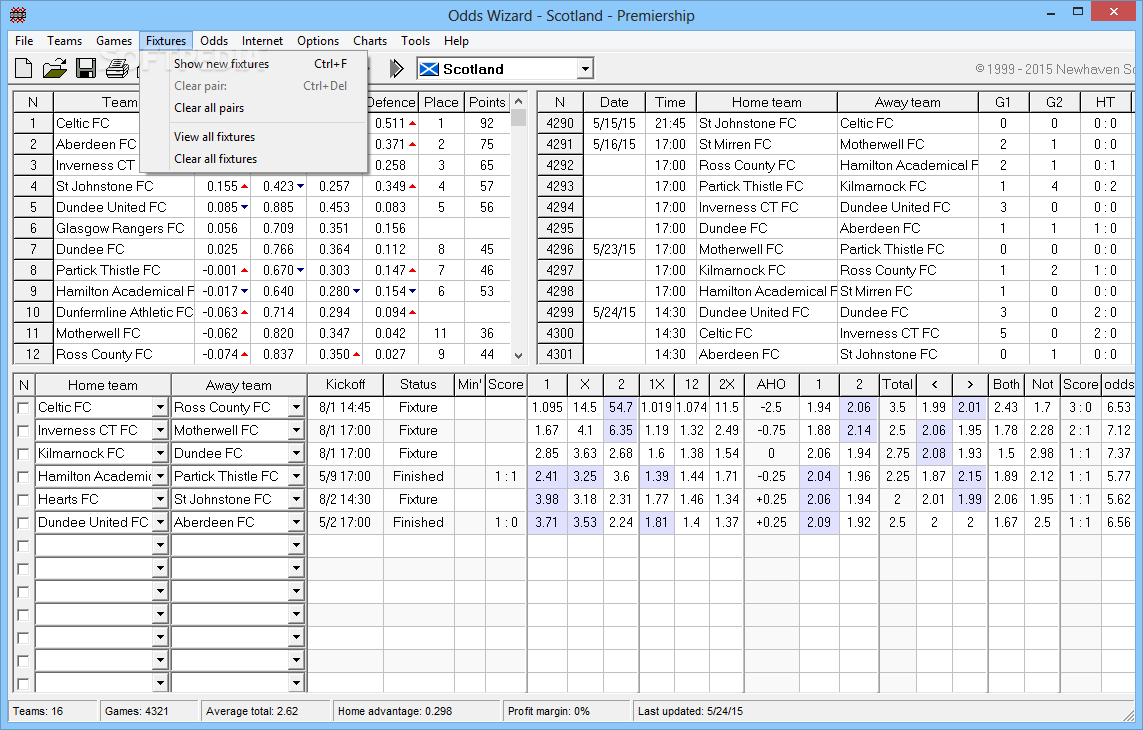Viewport: 1143px width, 730px height.
Task: Click the Points column header
Action: coord(487,103)
